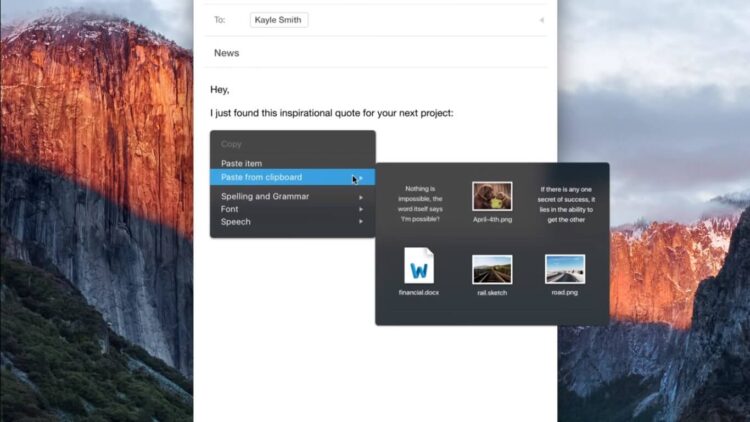The image size is (750, 422).
Task: Click the 'inspirational quote' sentence in body
Action: pos(331,113)
